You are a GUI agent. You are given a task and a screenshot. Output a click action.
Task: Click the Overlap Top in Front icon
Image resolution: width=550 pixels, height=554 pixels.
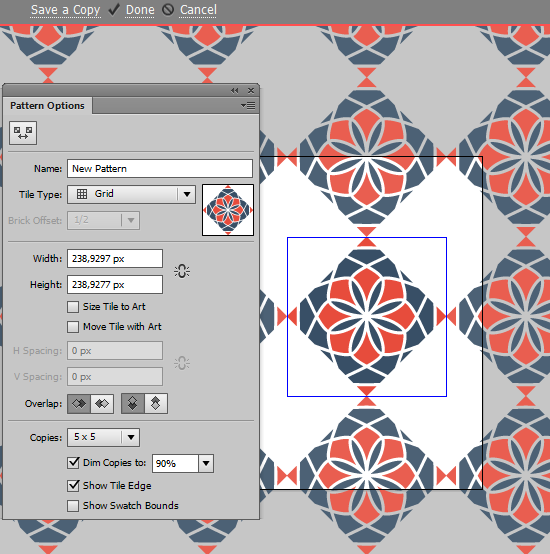pyautogui.click(x=133, y=403)
